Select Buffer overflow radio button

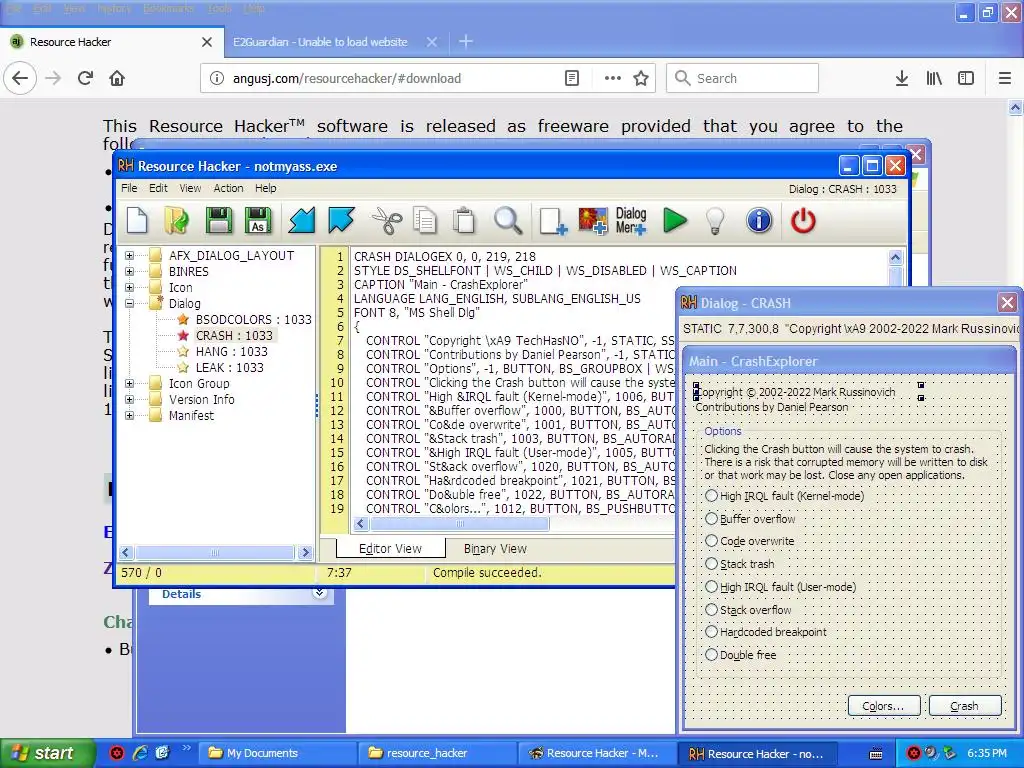[x=711, y=519]
